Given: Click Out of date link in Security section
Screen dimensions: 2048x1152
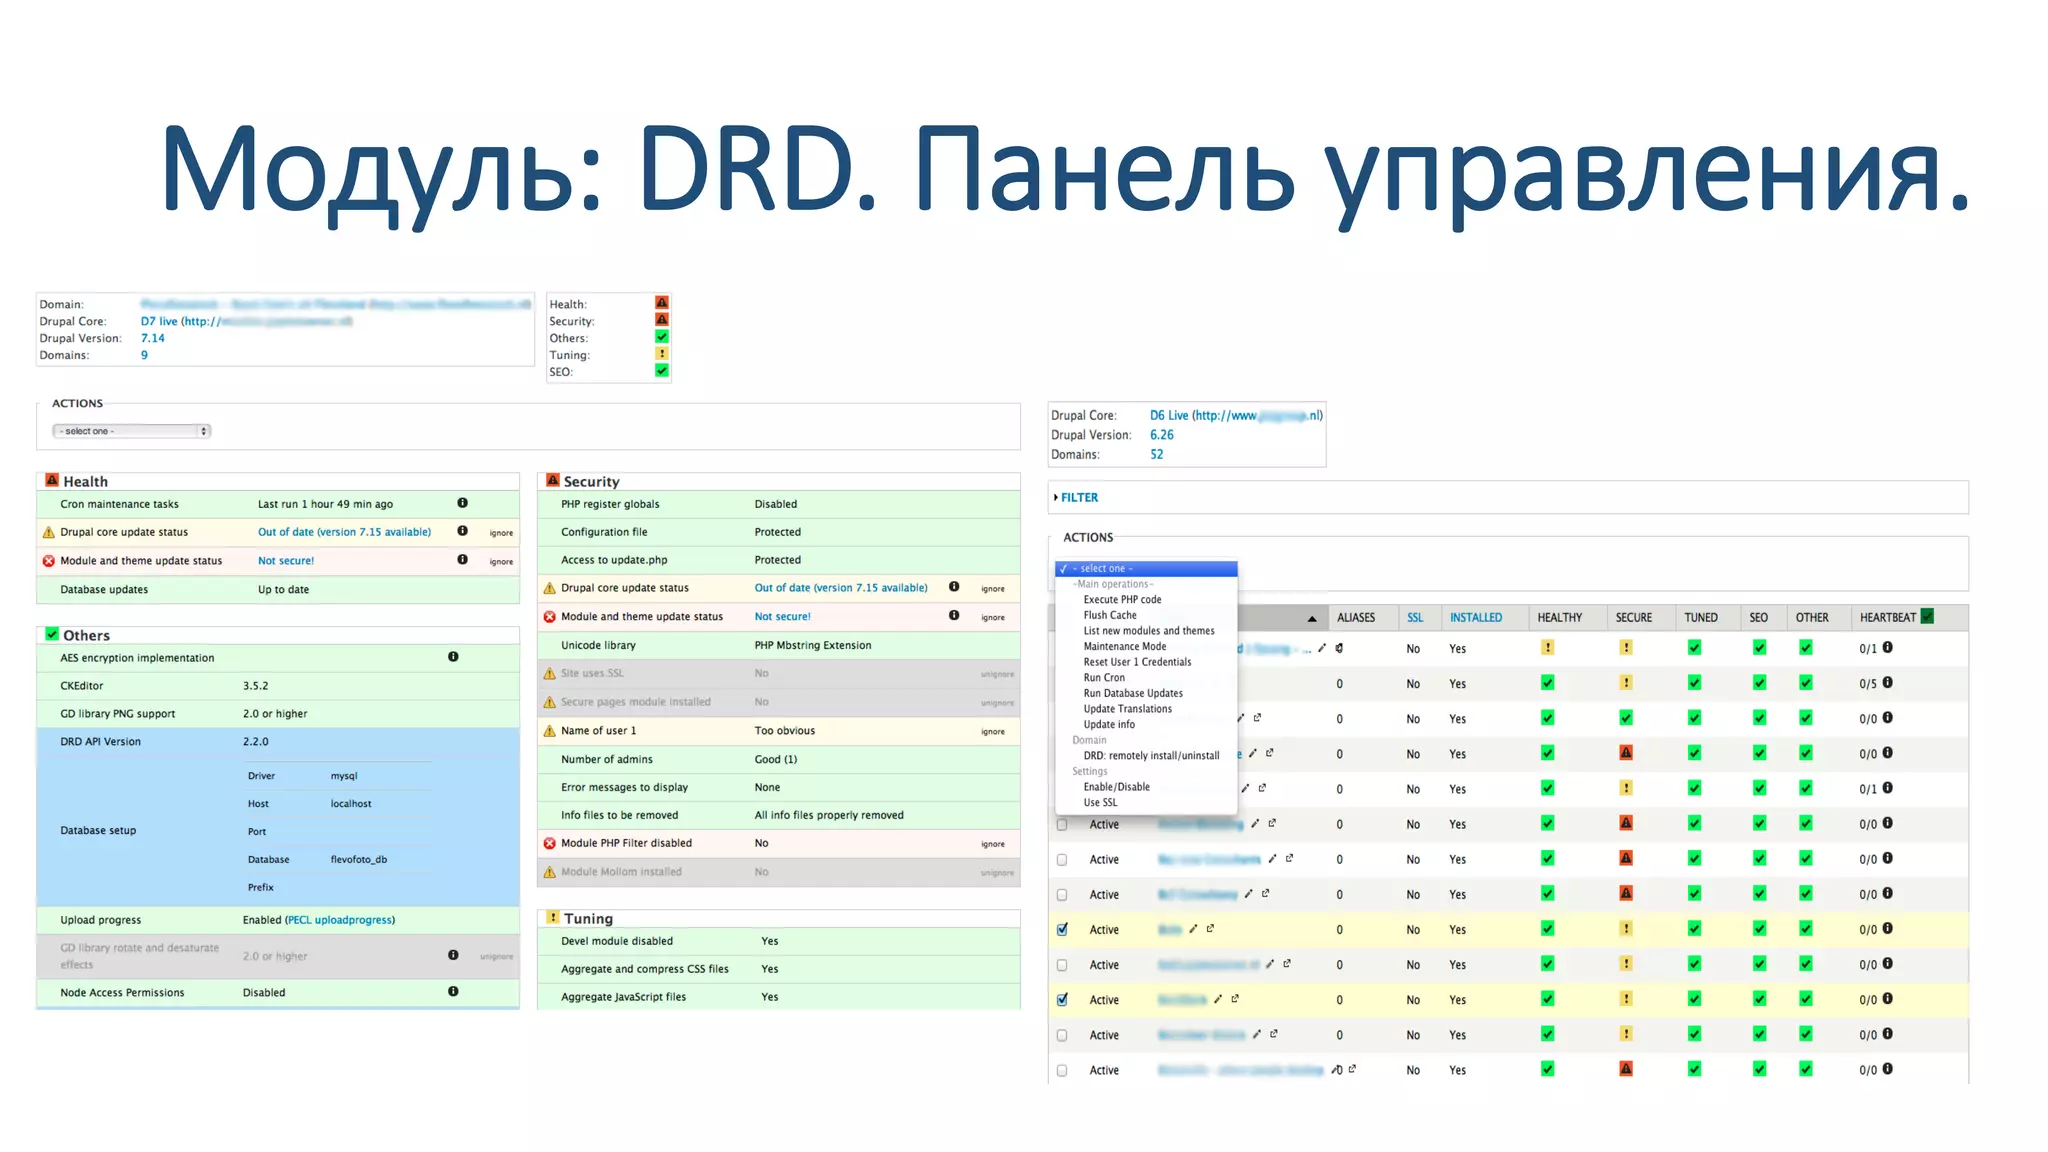Looking at the screenshot, I should tap(840, 588).
